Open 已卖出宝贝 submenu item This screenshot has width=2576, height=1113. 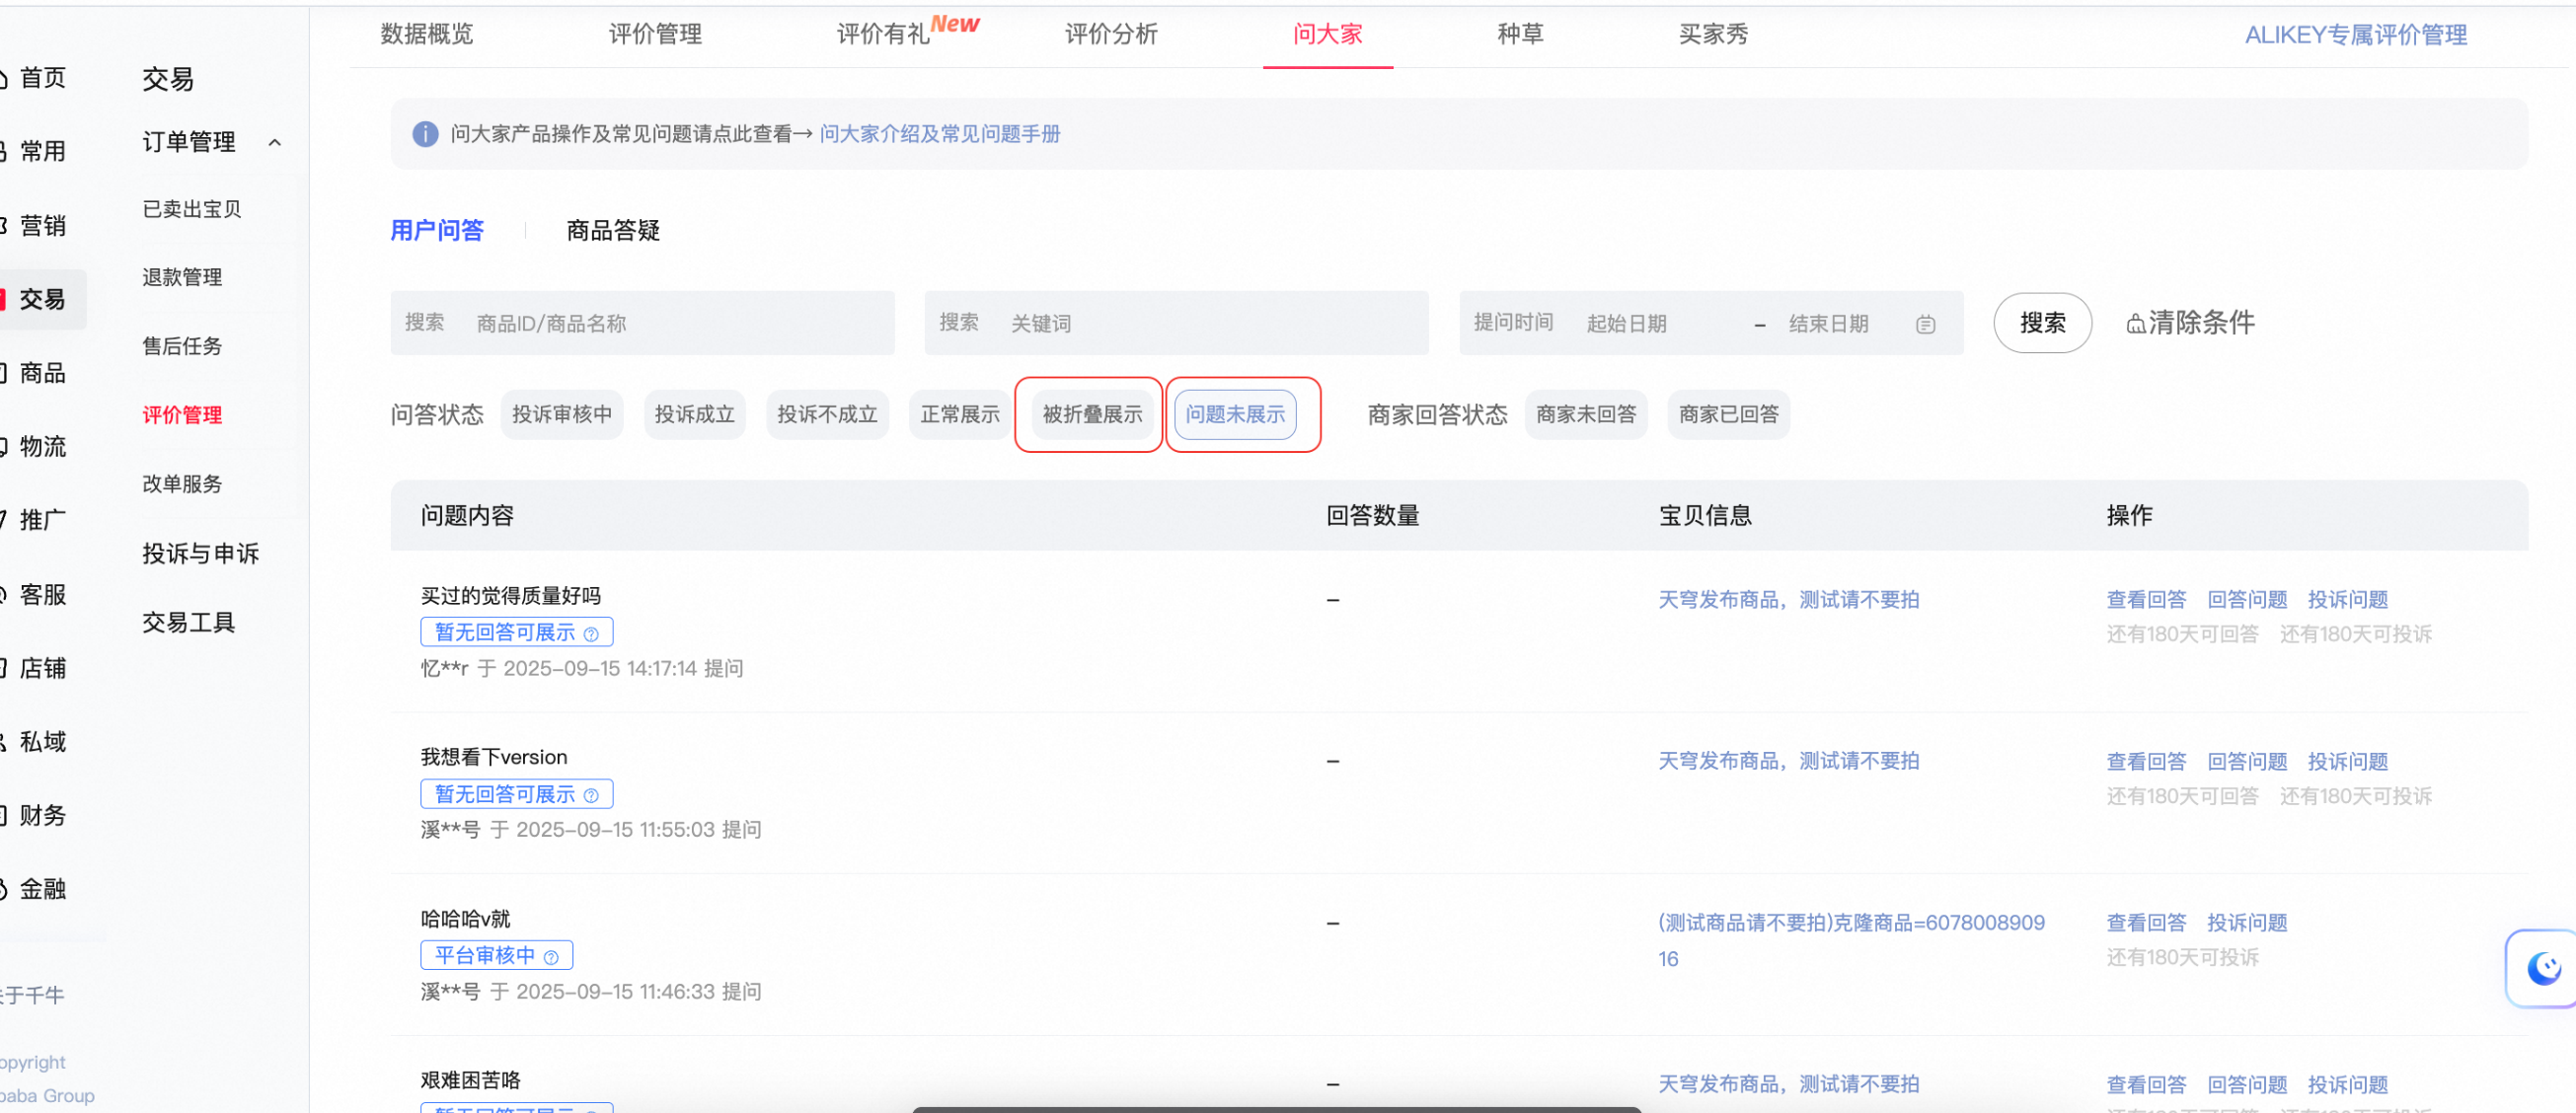coord(192,209)
